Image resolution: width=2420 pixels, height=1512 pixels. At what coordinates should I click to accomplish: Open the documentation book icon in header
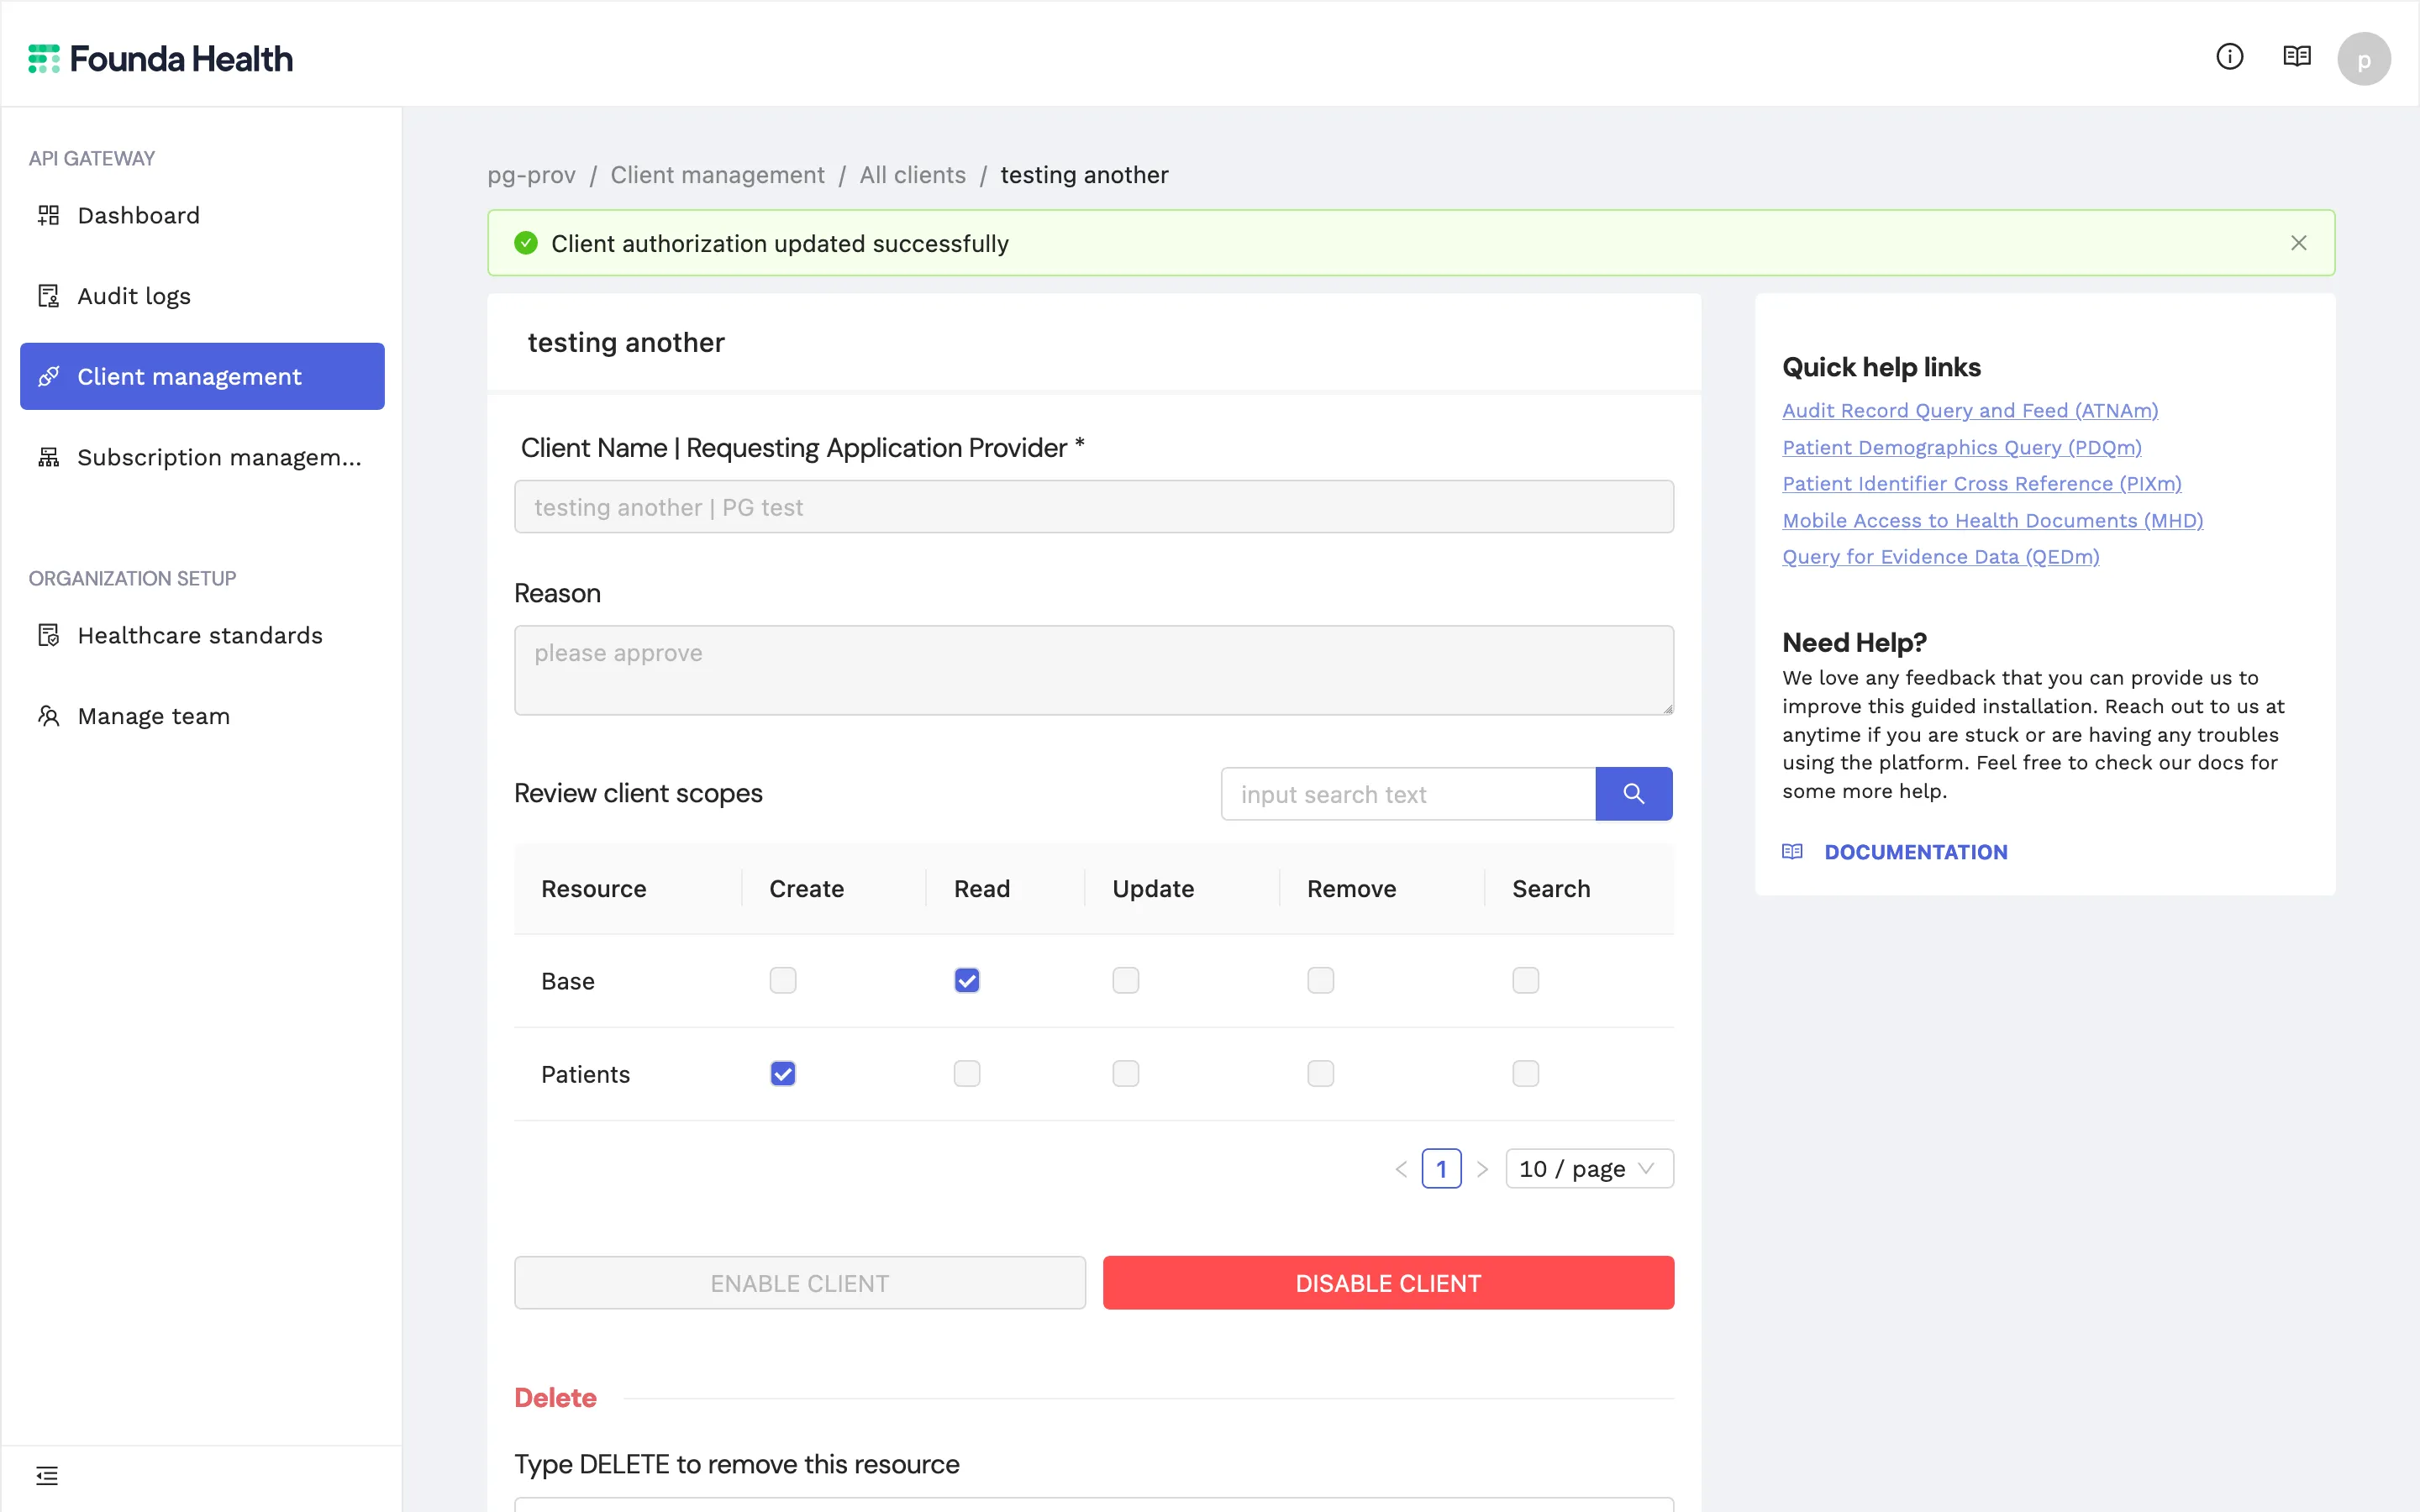pos(2297,57)
